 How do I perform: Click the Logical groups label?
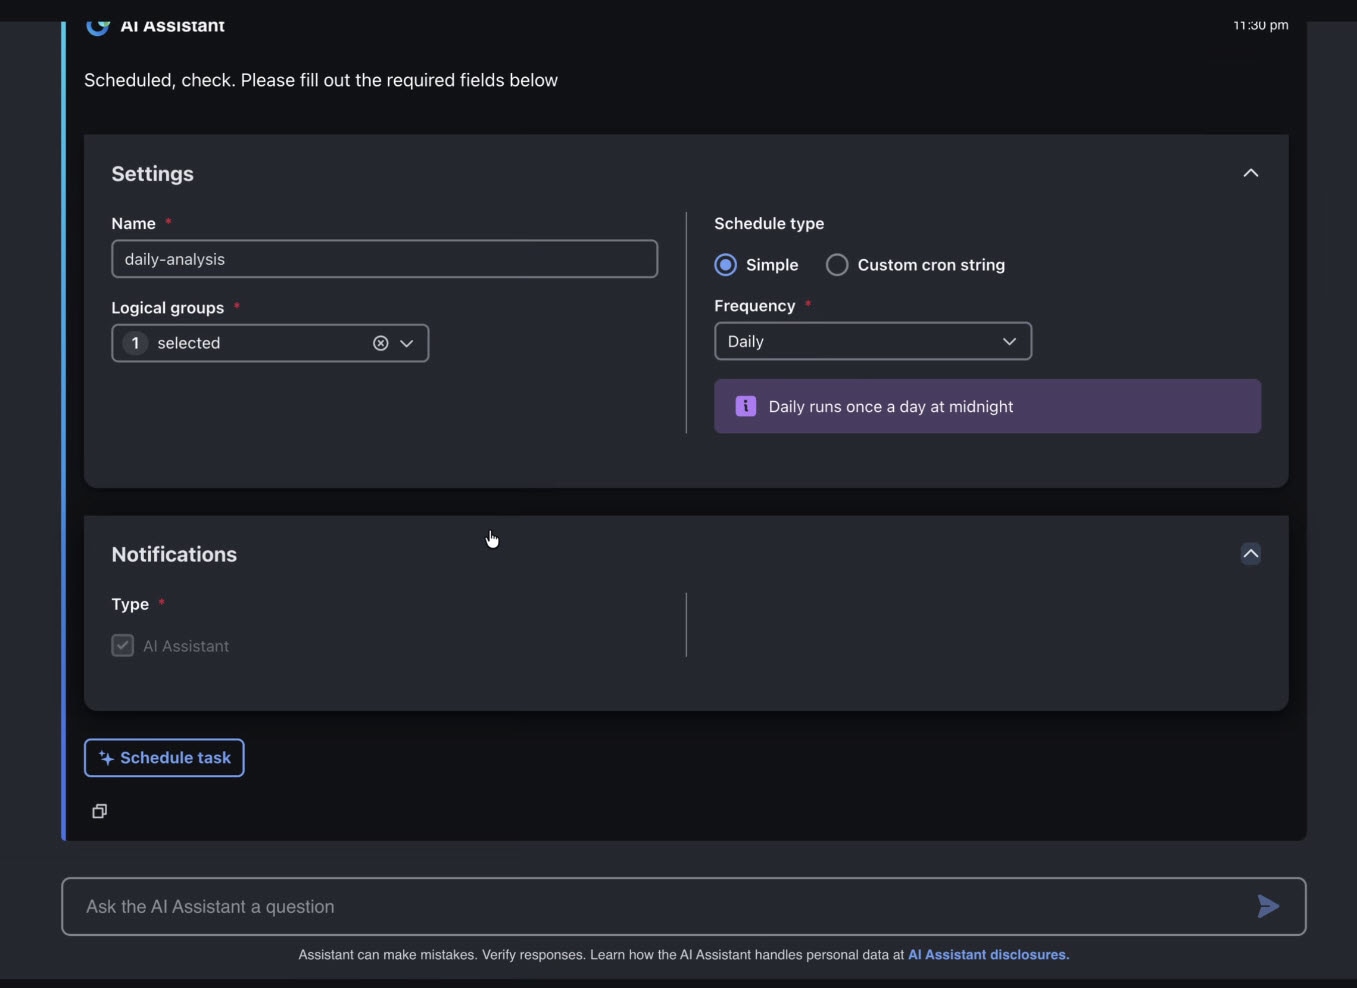coord(168,308)
